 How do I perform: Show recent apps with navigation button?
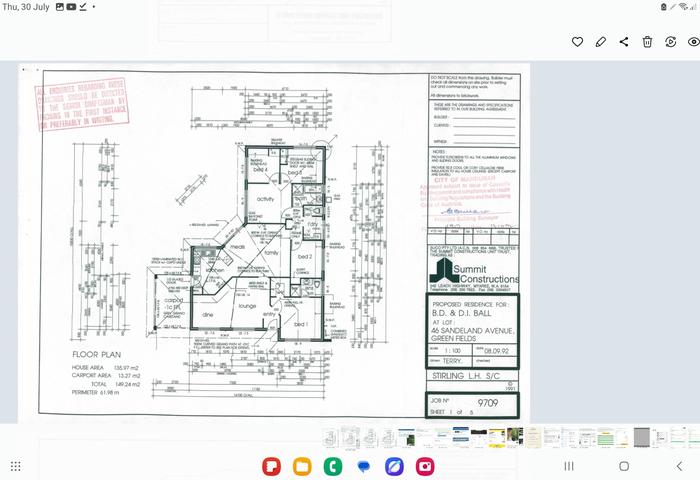click(x=569, y=466)
